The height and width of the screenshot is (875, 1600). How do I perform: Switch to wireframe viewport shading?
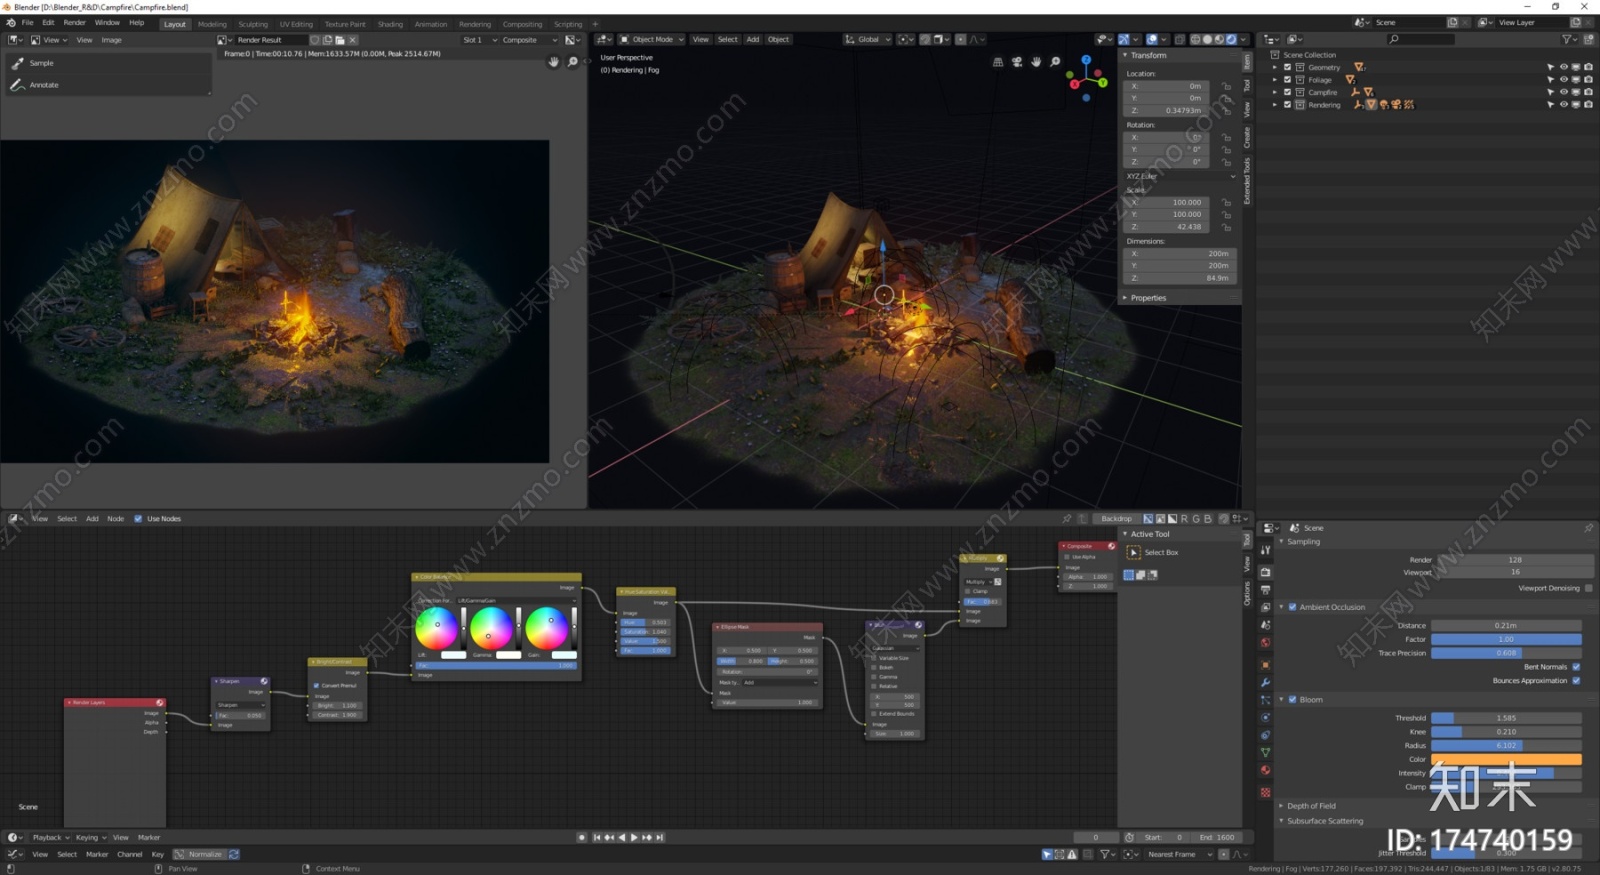(x=1195, y=40)
